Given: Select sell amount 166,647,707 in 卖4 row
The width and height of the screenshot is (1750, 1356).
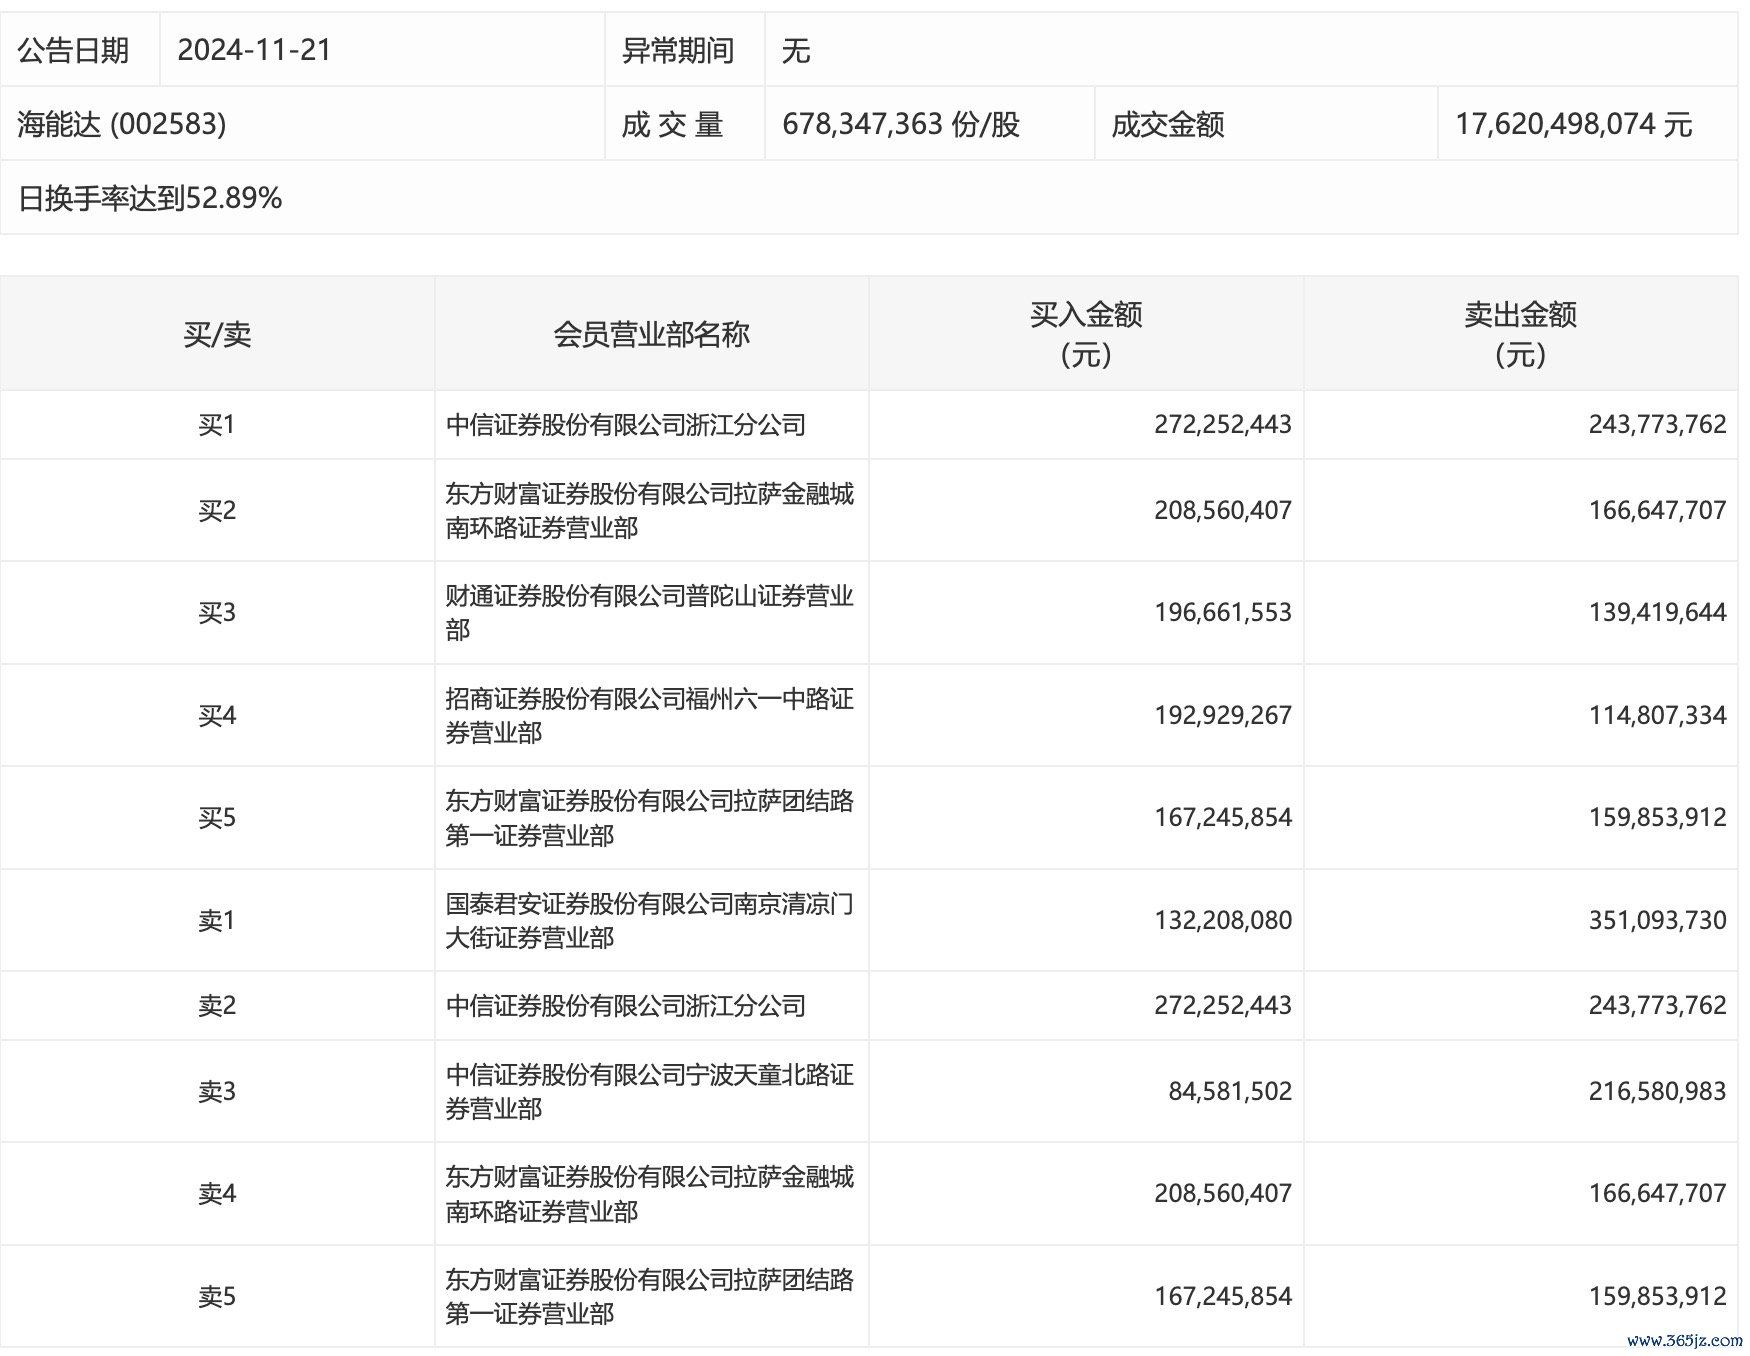Looking at the screenshot, I should click(x=1658, y=1193).
